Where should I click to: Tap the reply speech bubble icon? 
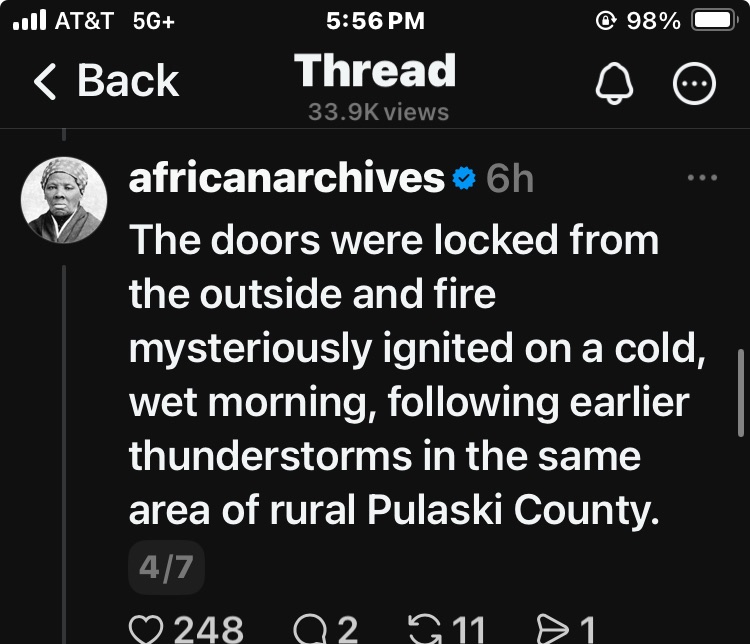click(310, 629)
